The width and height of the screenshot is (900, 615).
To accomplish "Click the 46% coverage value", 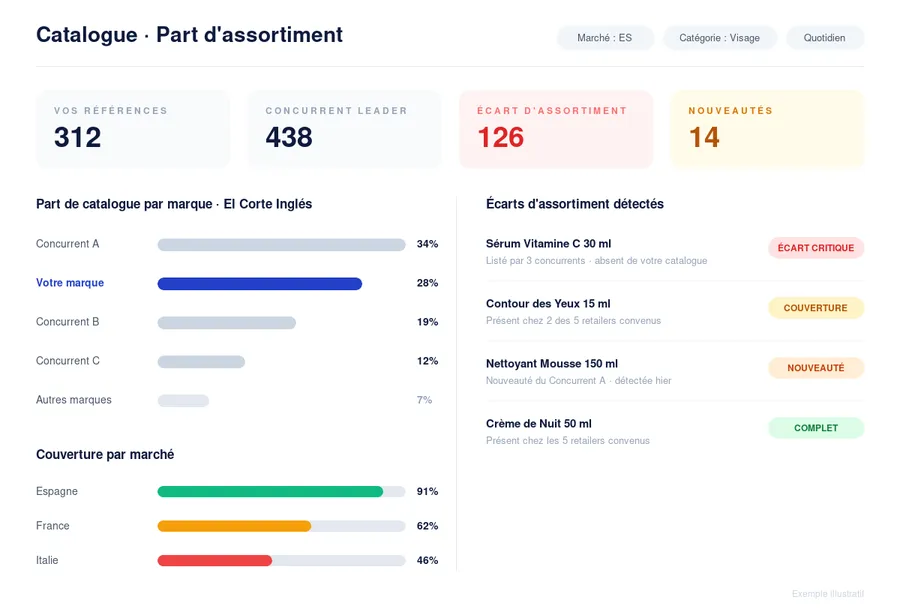I will (428, 560).
